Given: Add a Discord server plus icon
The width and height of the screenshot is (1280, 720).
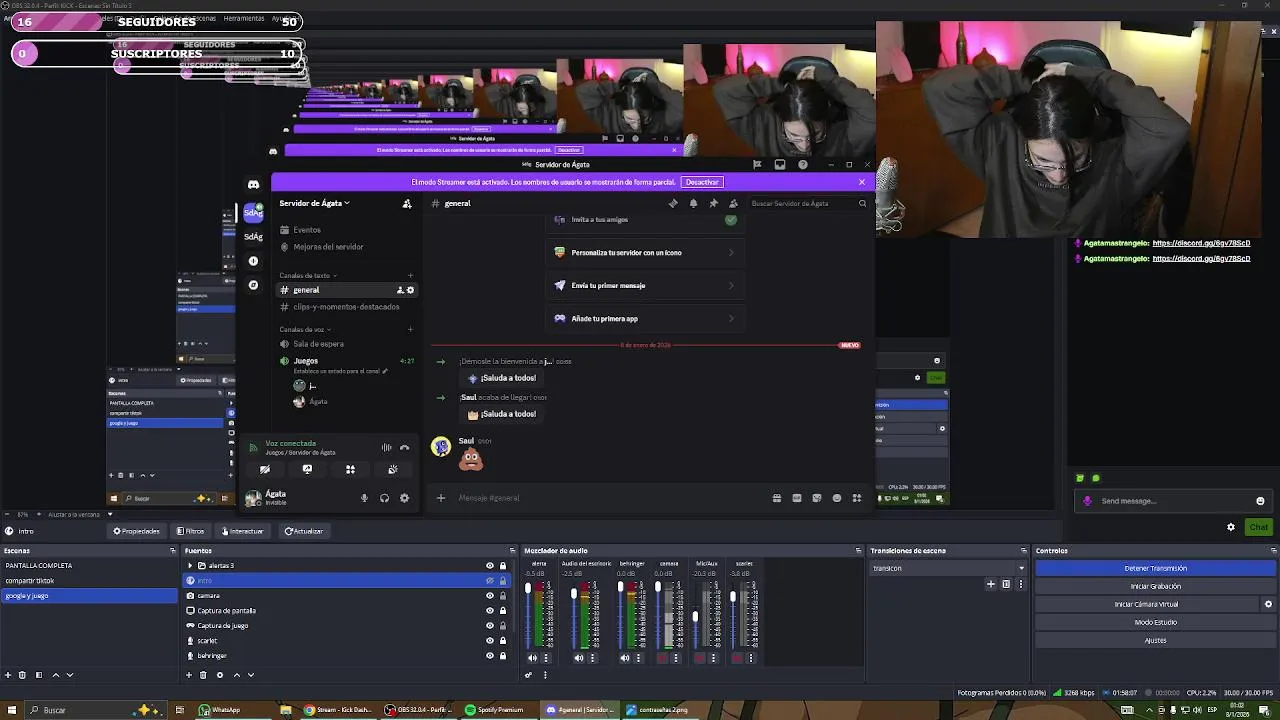Looking at the screenshot, I should coord(253,261).
